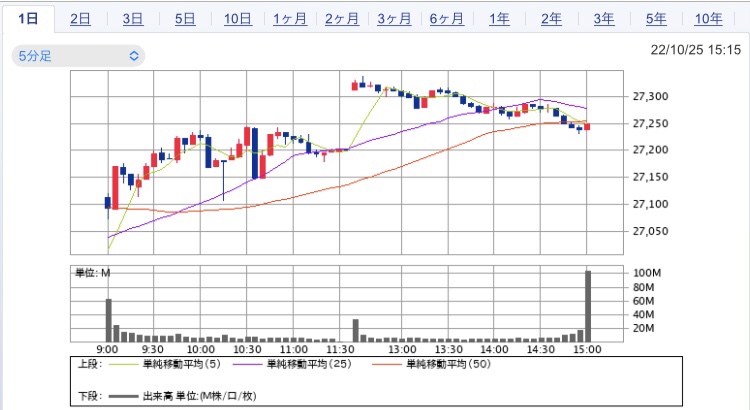Screen dimensions: 750x410
Task: Select the 1日 chart range tab
Action: click(x=28, y=19)
